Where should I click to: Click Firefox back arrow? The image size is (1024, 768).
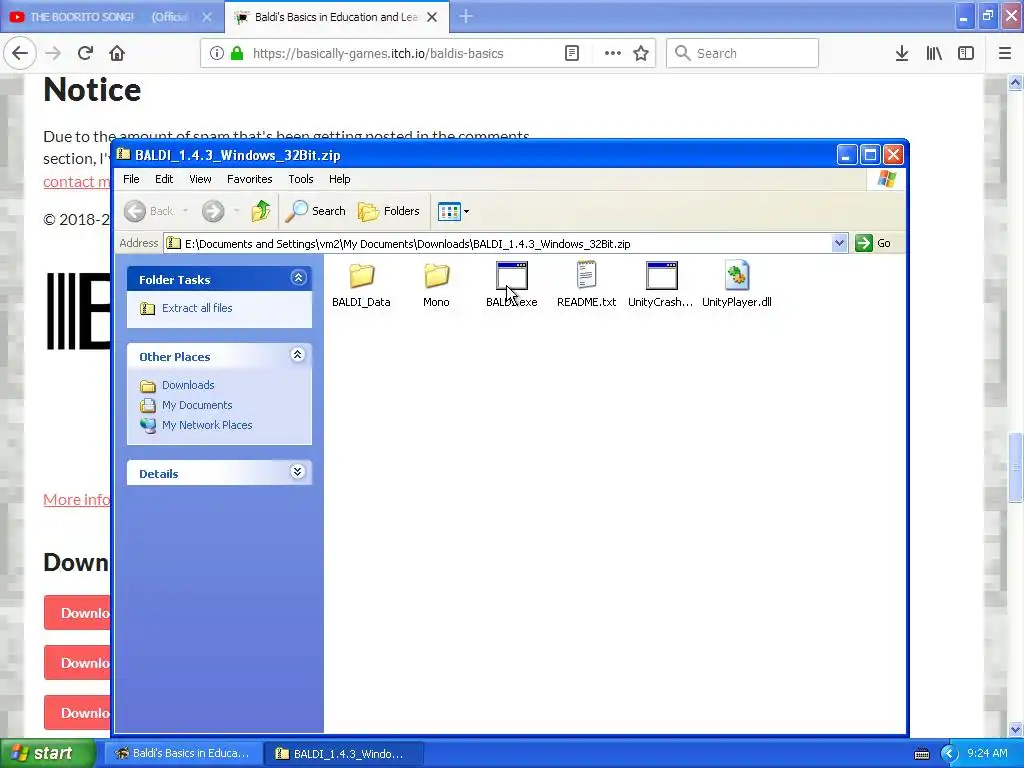point(20,53)
